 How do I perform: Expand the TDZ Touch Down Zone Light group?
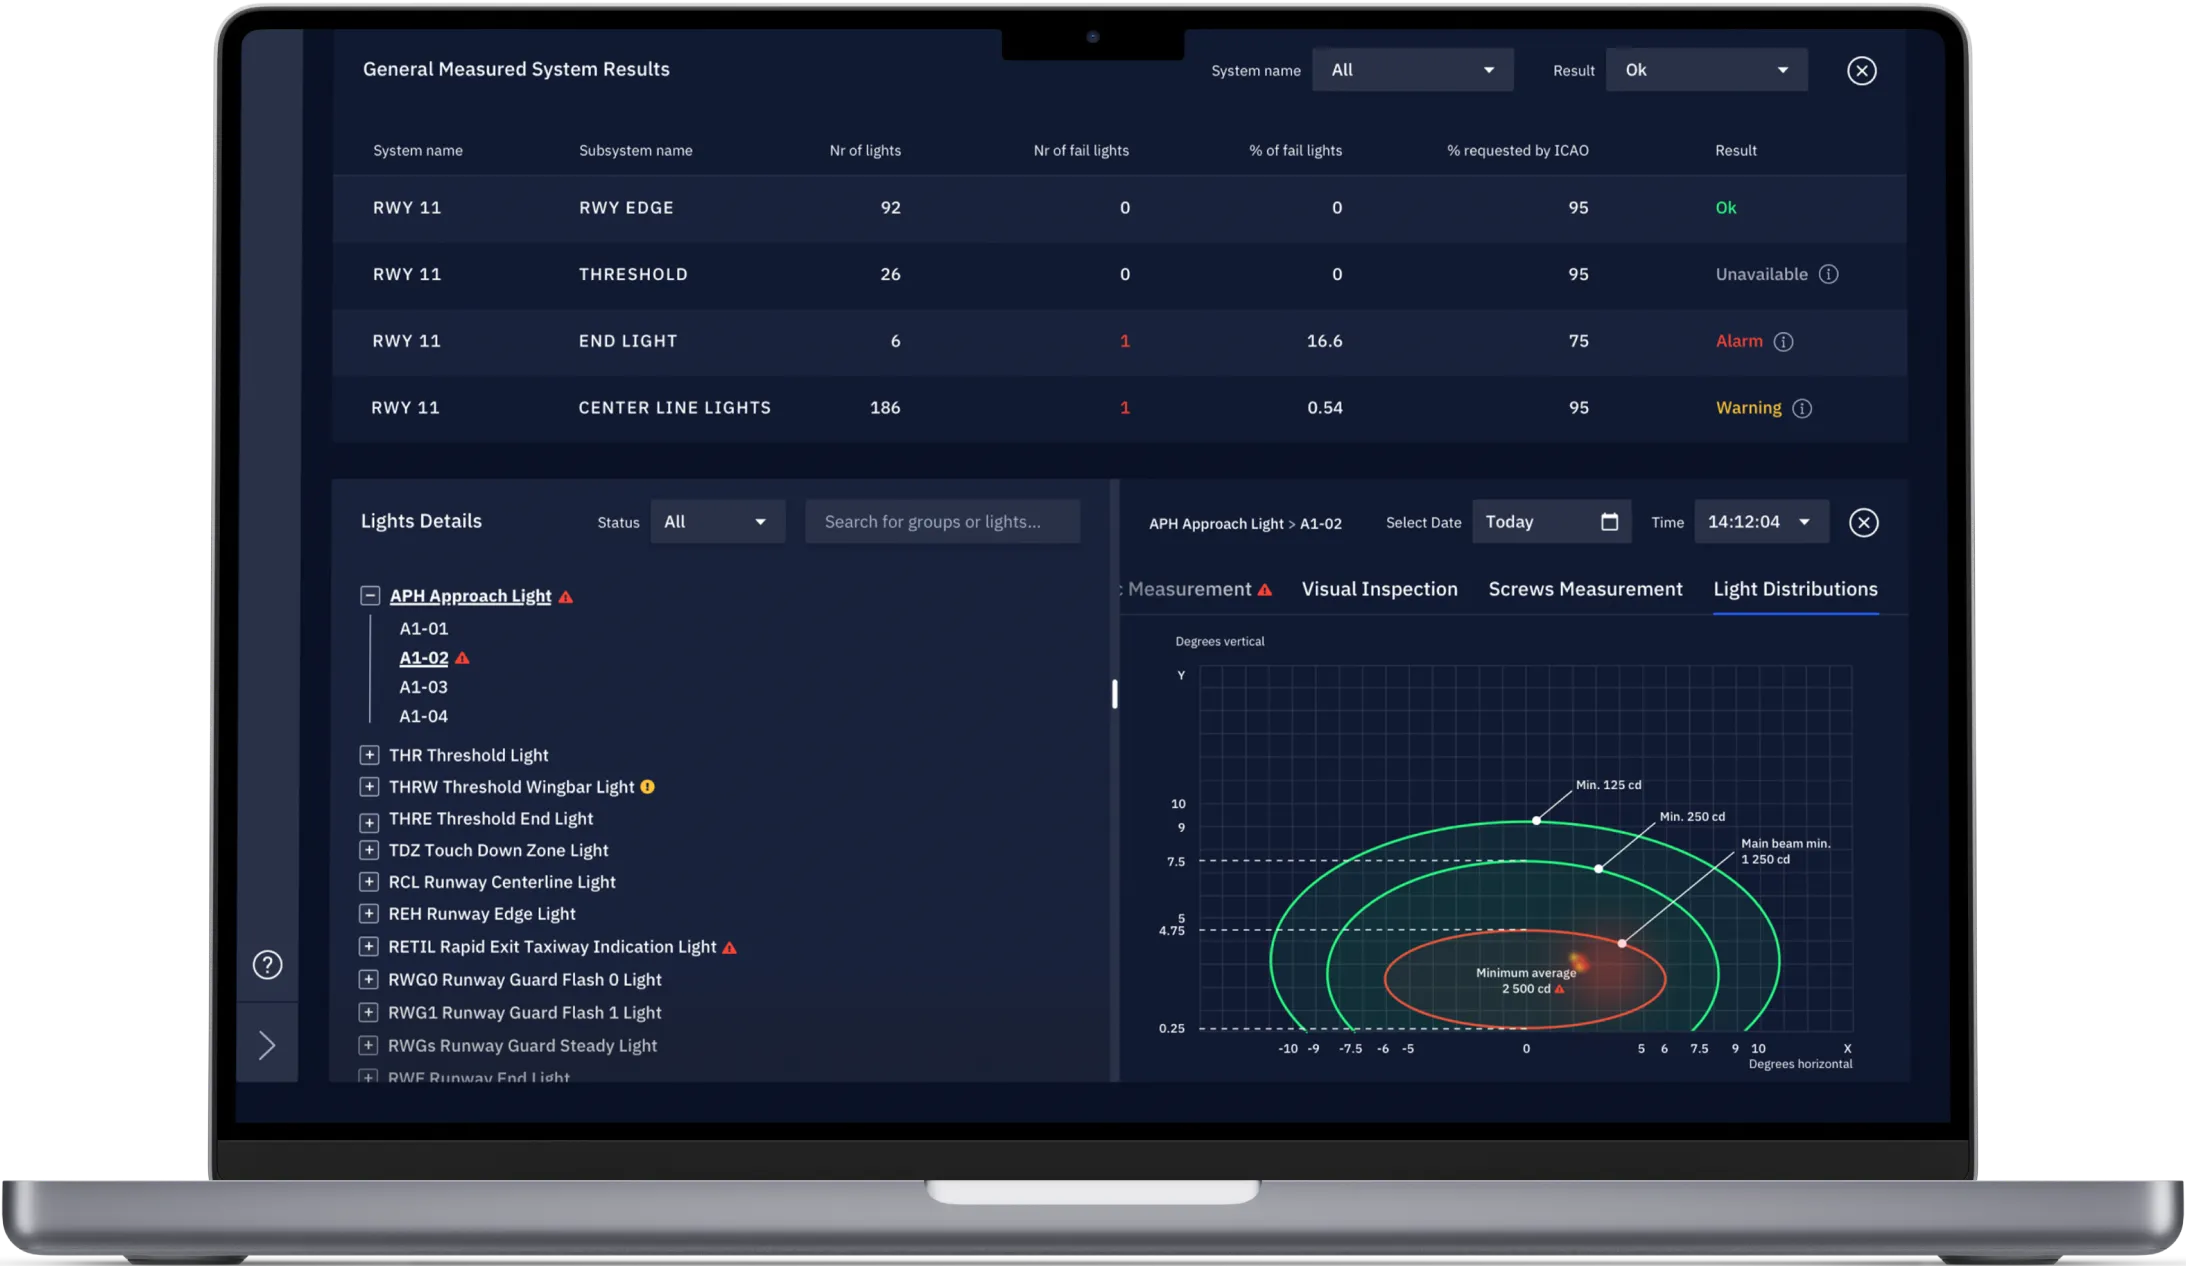coord(369,849)
